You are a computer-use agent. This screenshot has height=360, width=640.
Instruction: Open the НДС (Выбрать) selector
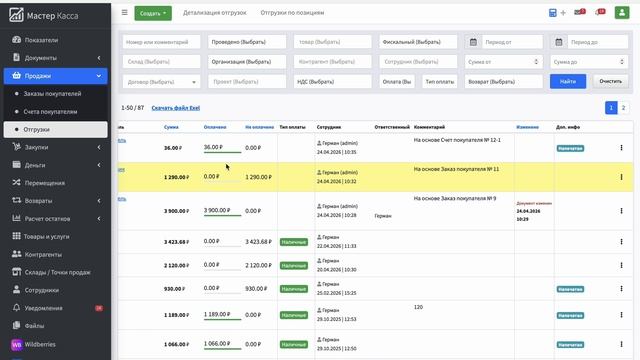tap(333, 82)
